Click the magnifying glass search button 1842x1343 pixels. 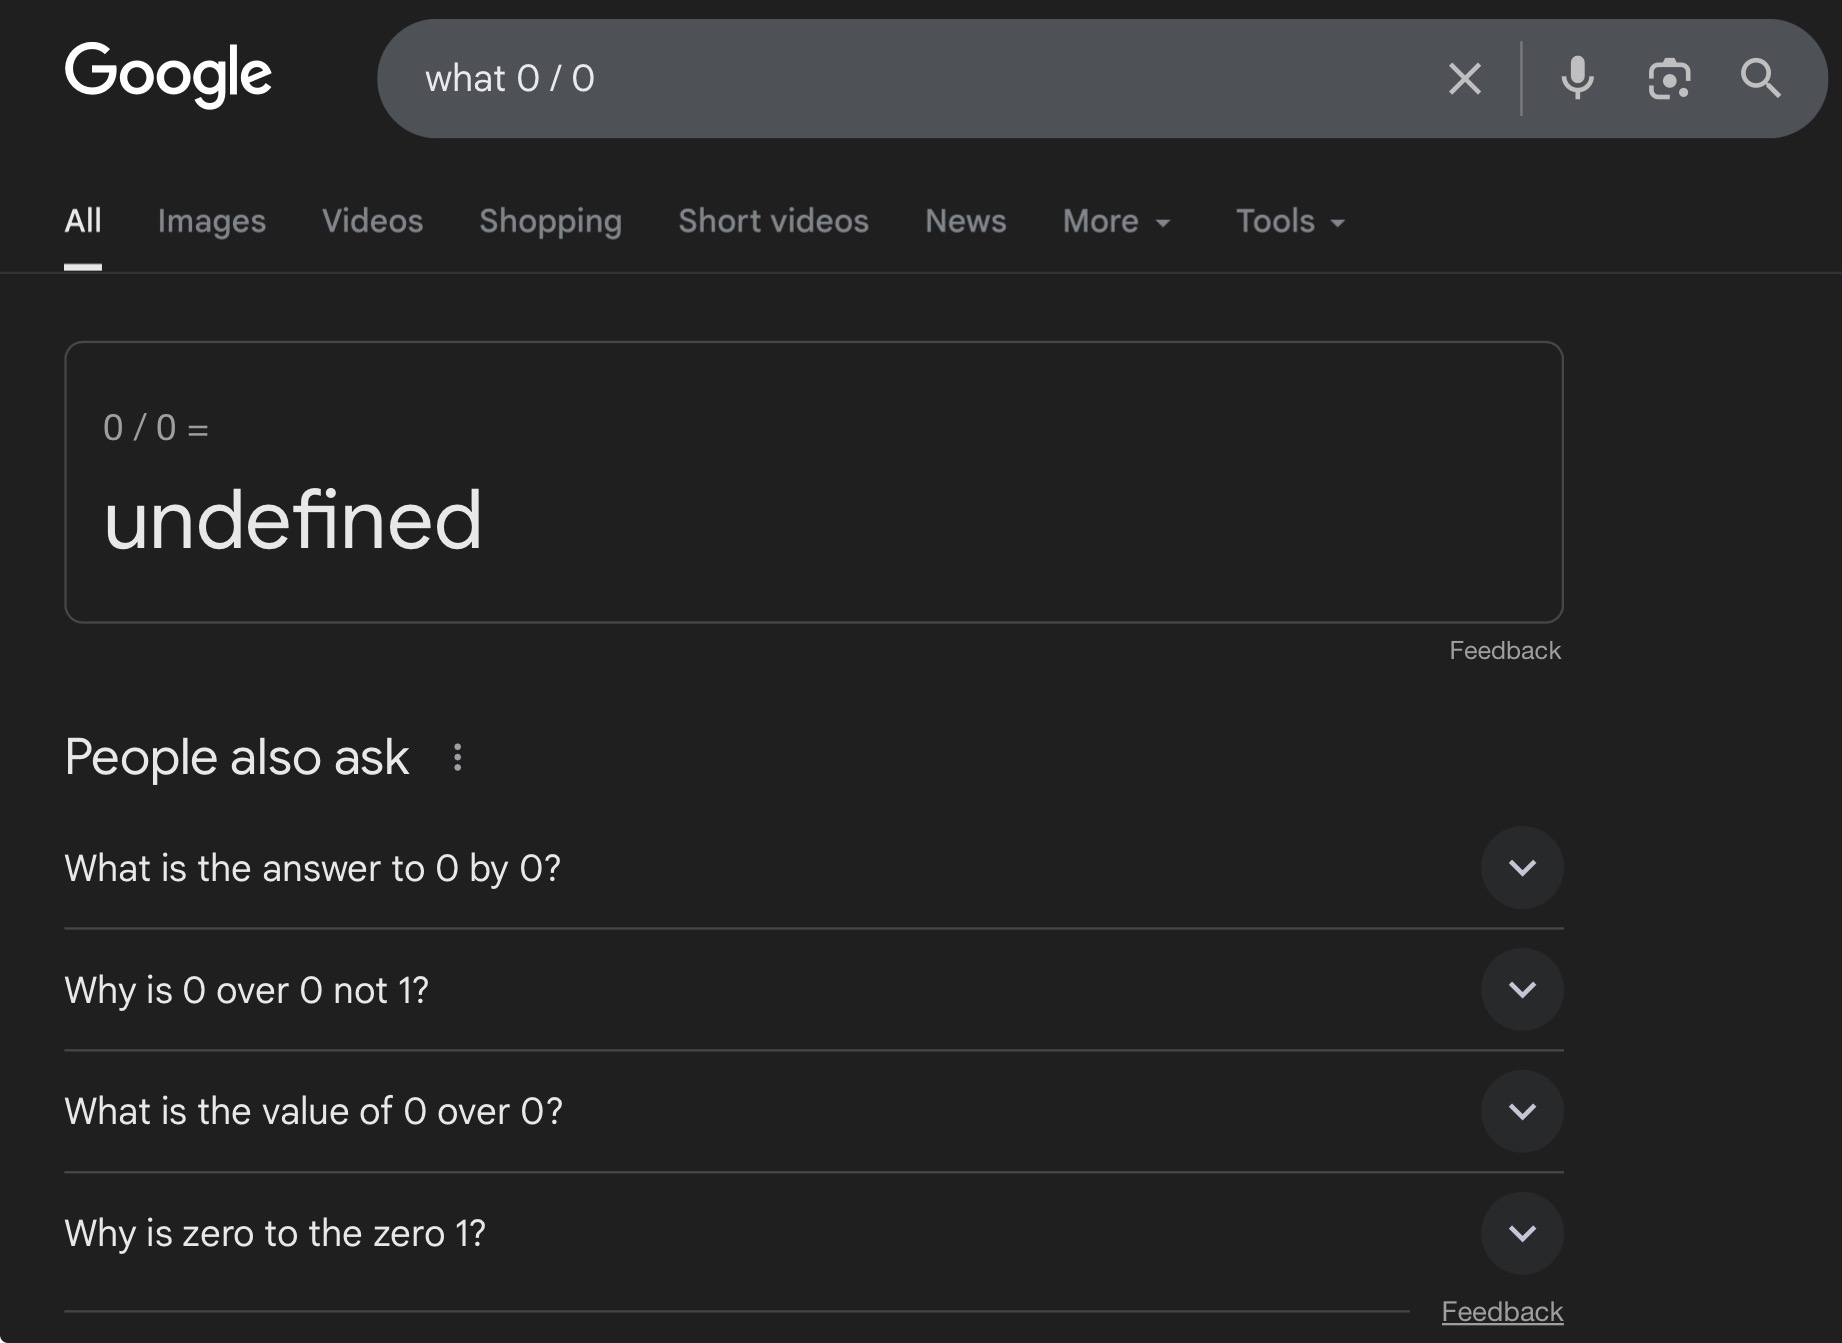[x=1760, y=78]
